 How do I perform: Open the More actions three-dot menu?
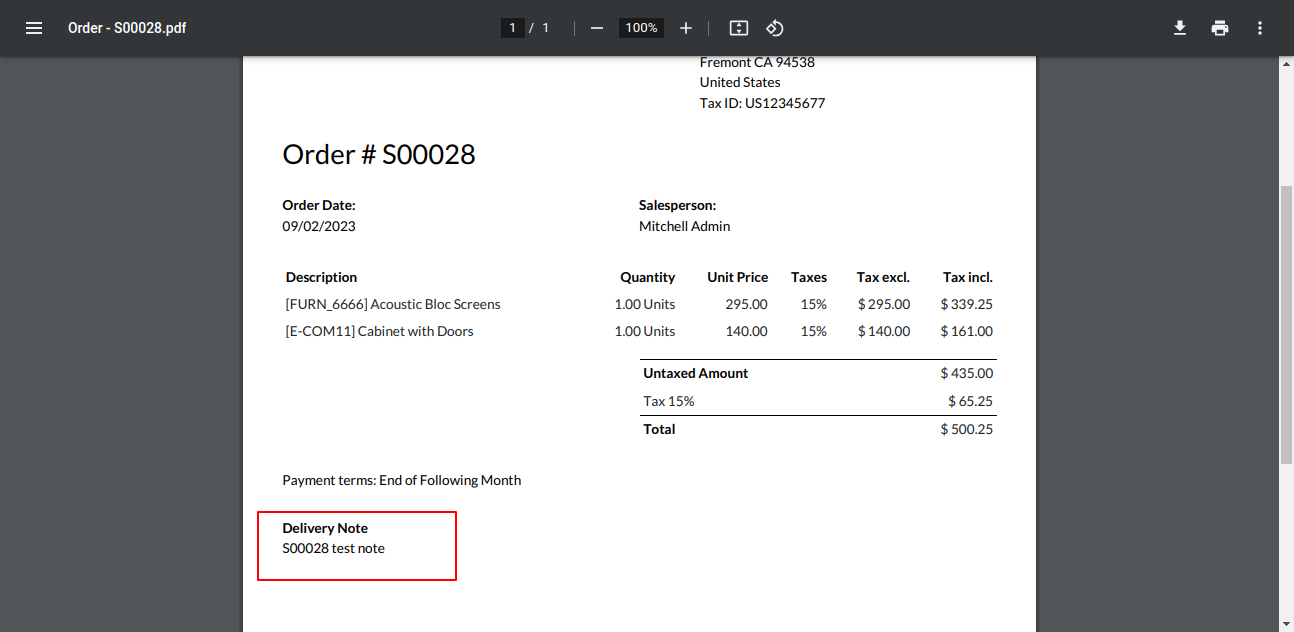(1260, 28)
